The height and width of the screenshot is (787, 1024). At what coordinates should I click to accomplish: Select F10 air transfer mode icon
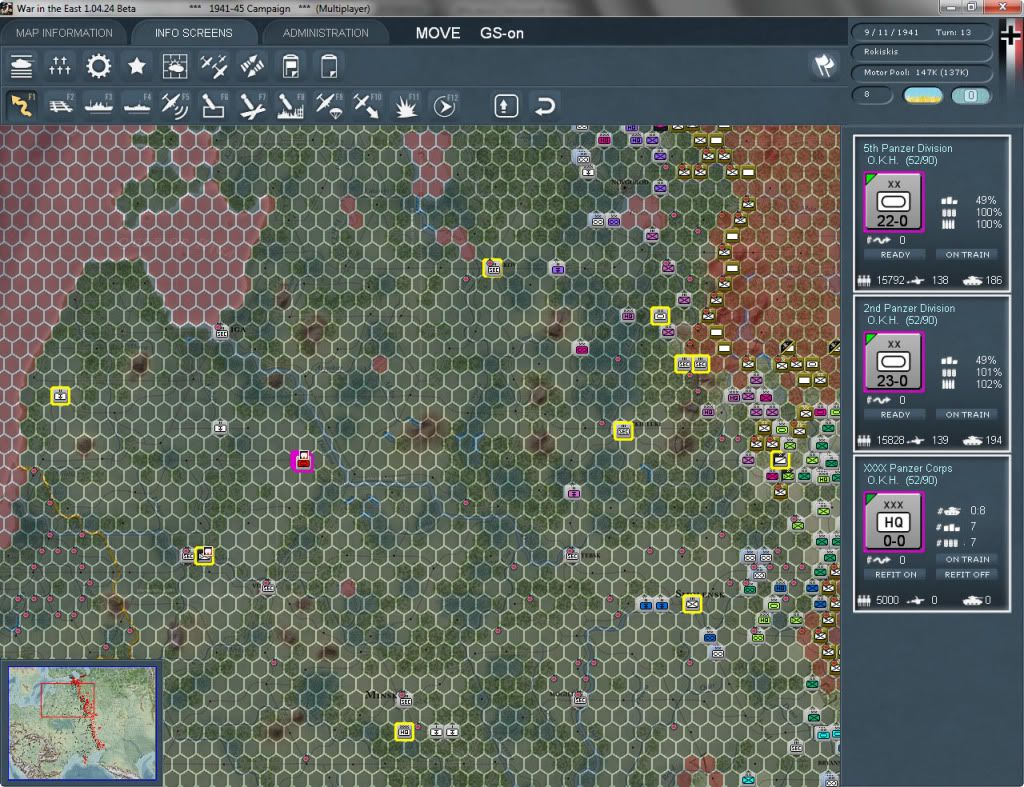click(367, 106)
